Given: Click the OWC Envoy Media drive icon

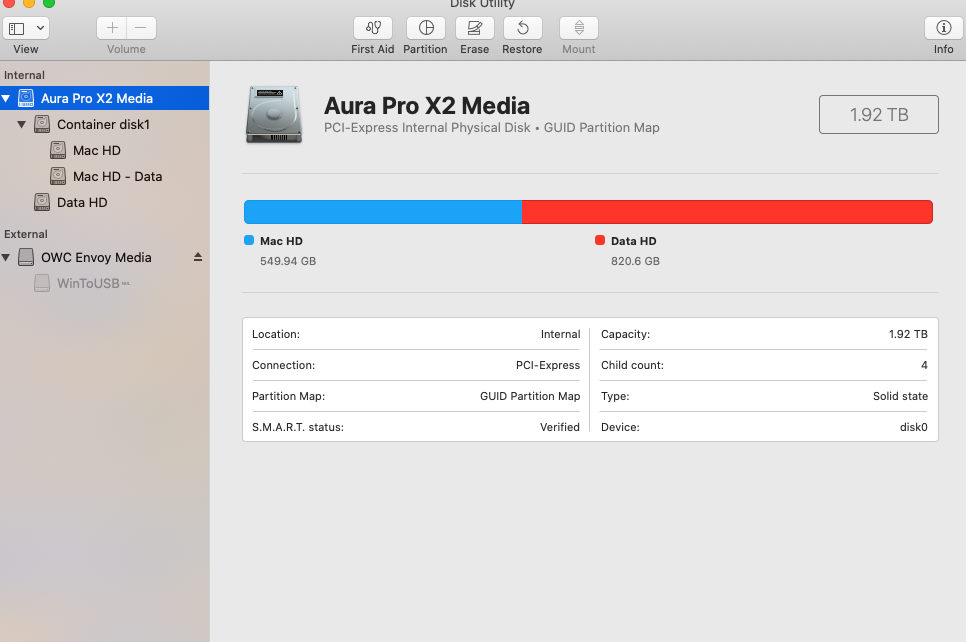Looking at the screenshot, I should click(x=26, y=257).
